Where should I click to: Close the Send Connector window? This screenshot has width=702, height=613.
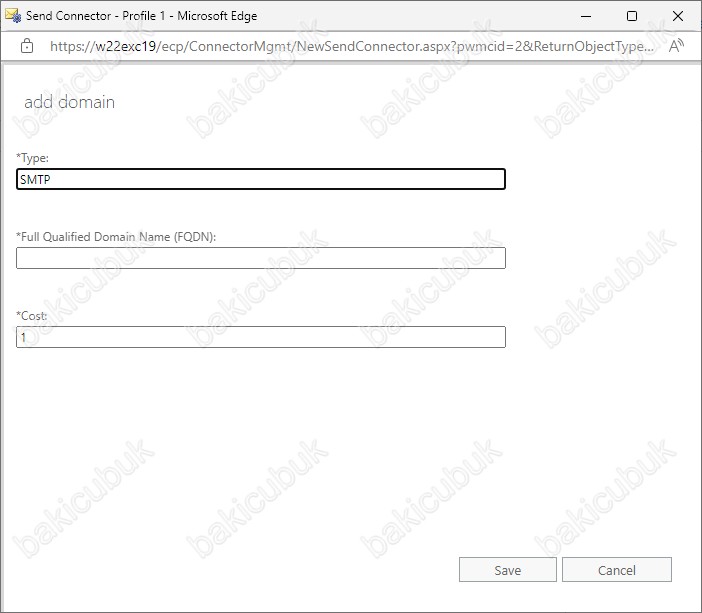coord(678,16)
